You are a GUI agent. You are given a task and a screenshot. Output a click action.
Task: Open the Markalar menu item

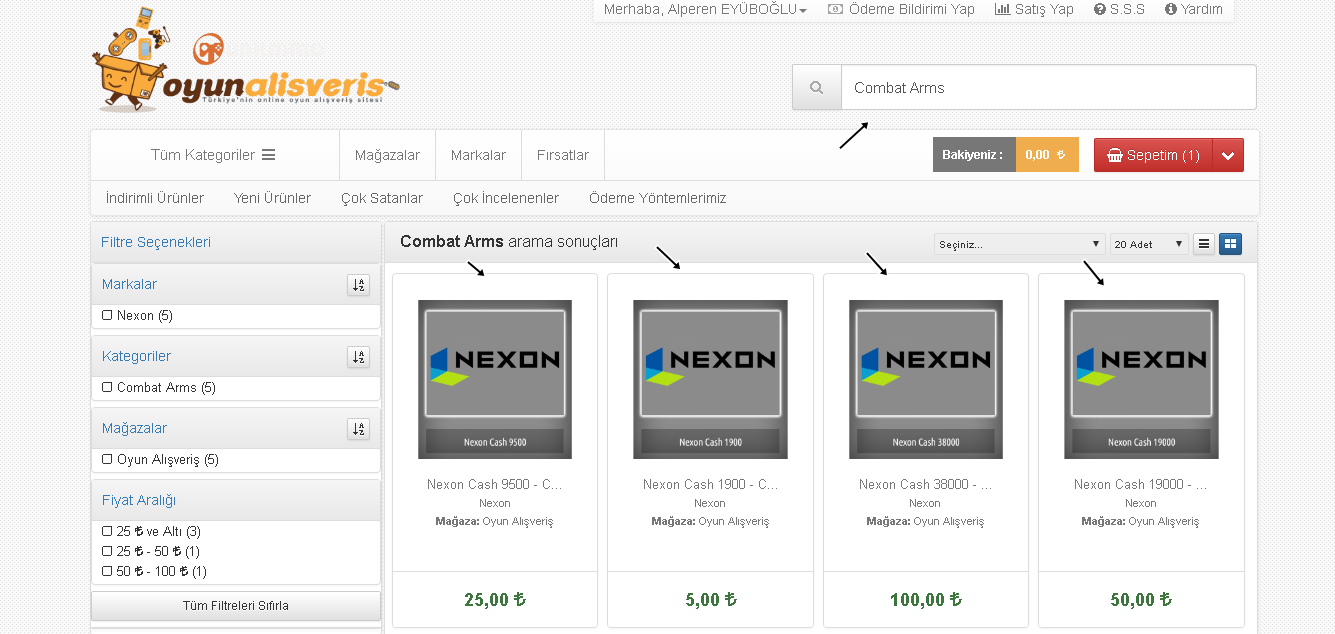pos(478,155)
